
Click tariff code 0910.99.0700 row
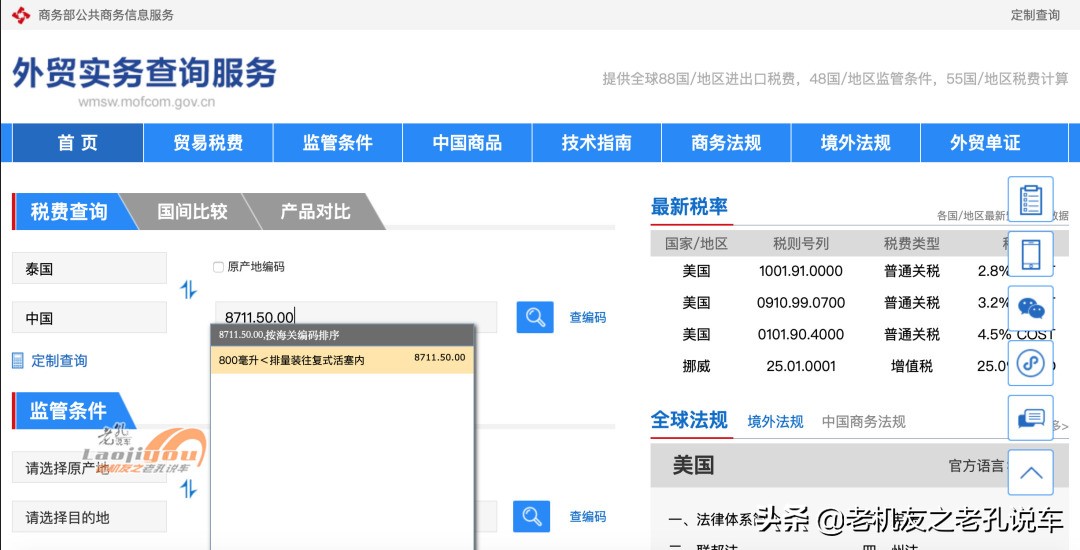[800, 302]
